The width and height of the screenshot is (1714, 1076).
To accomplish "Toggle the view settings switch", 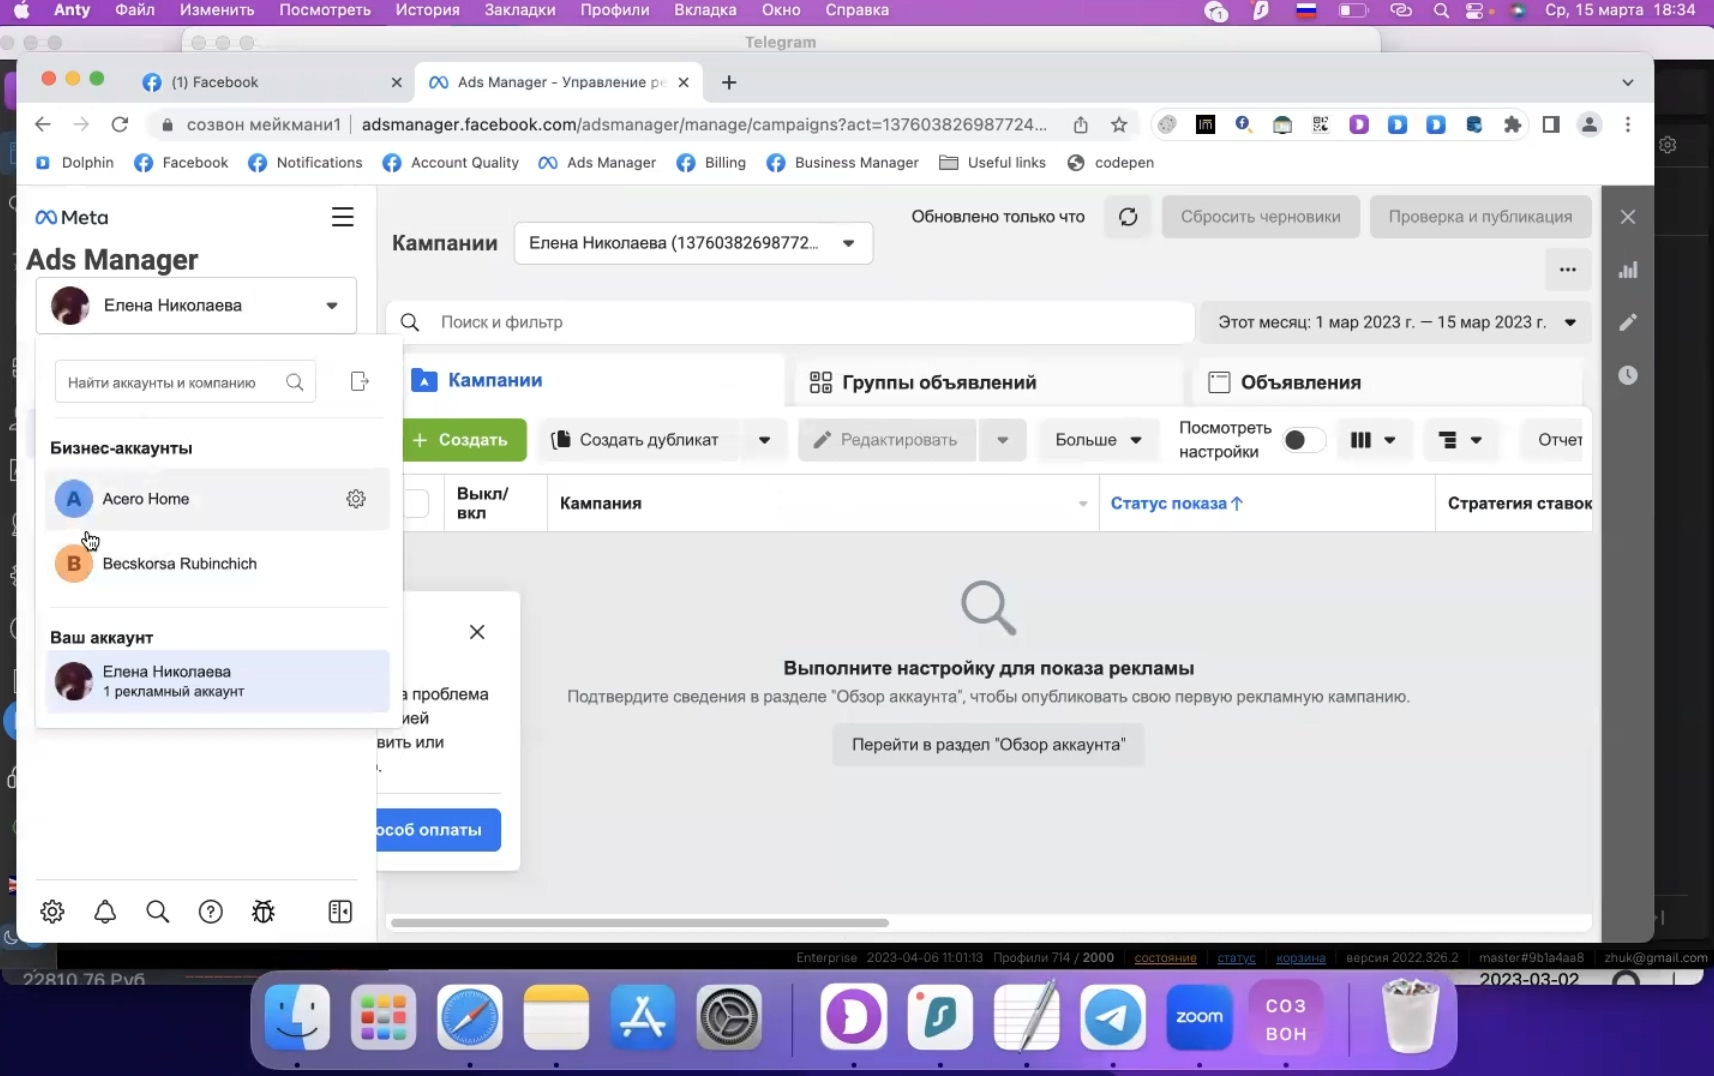I will (x=1304, y=440).
